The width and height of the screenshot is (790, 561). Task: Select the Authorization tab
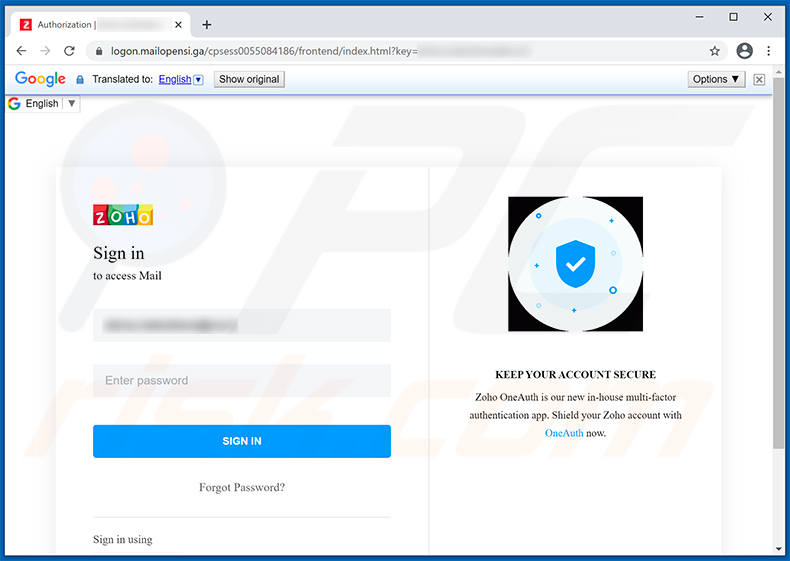(x=101, y=25)
